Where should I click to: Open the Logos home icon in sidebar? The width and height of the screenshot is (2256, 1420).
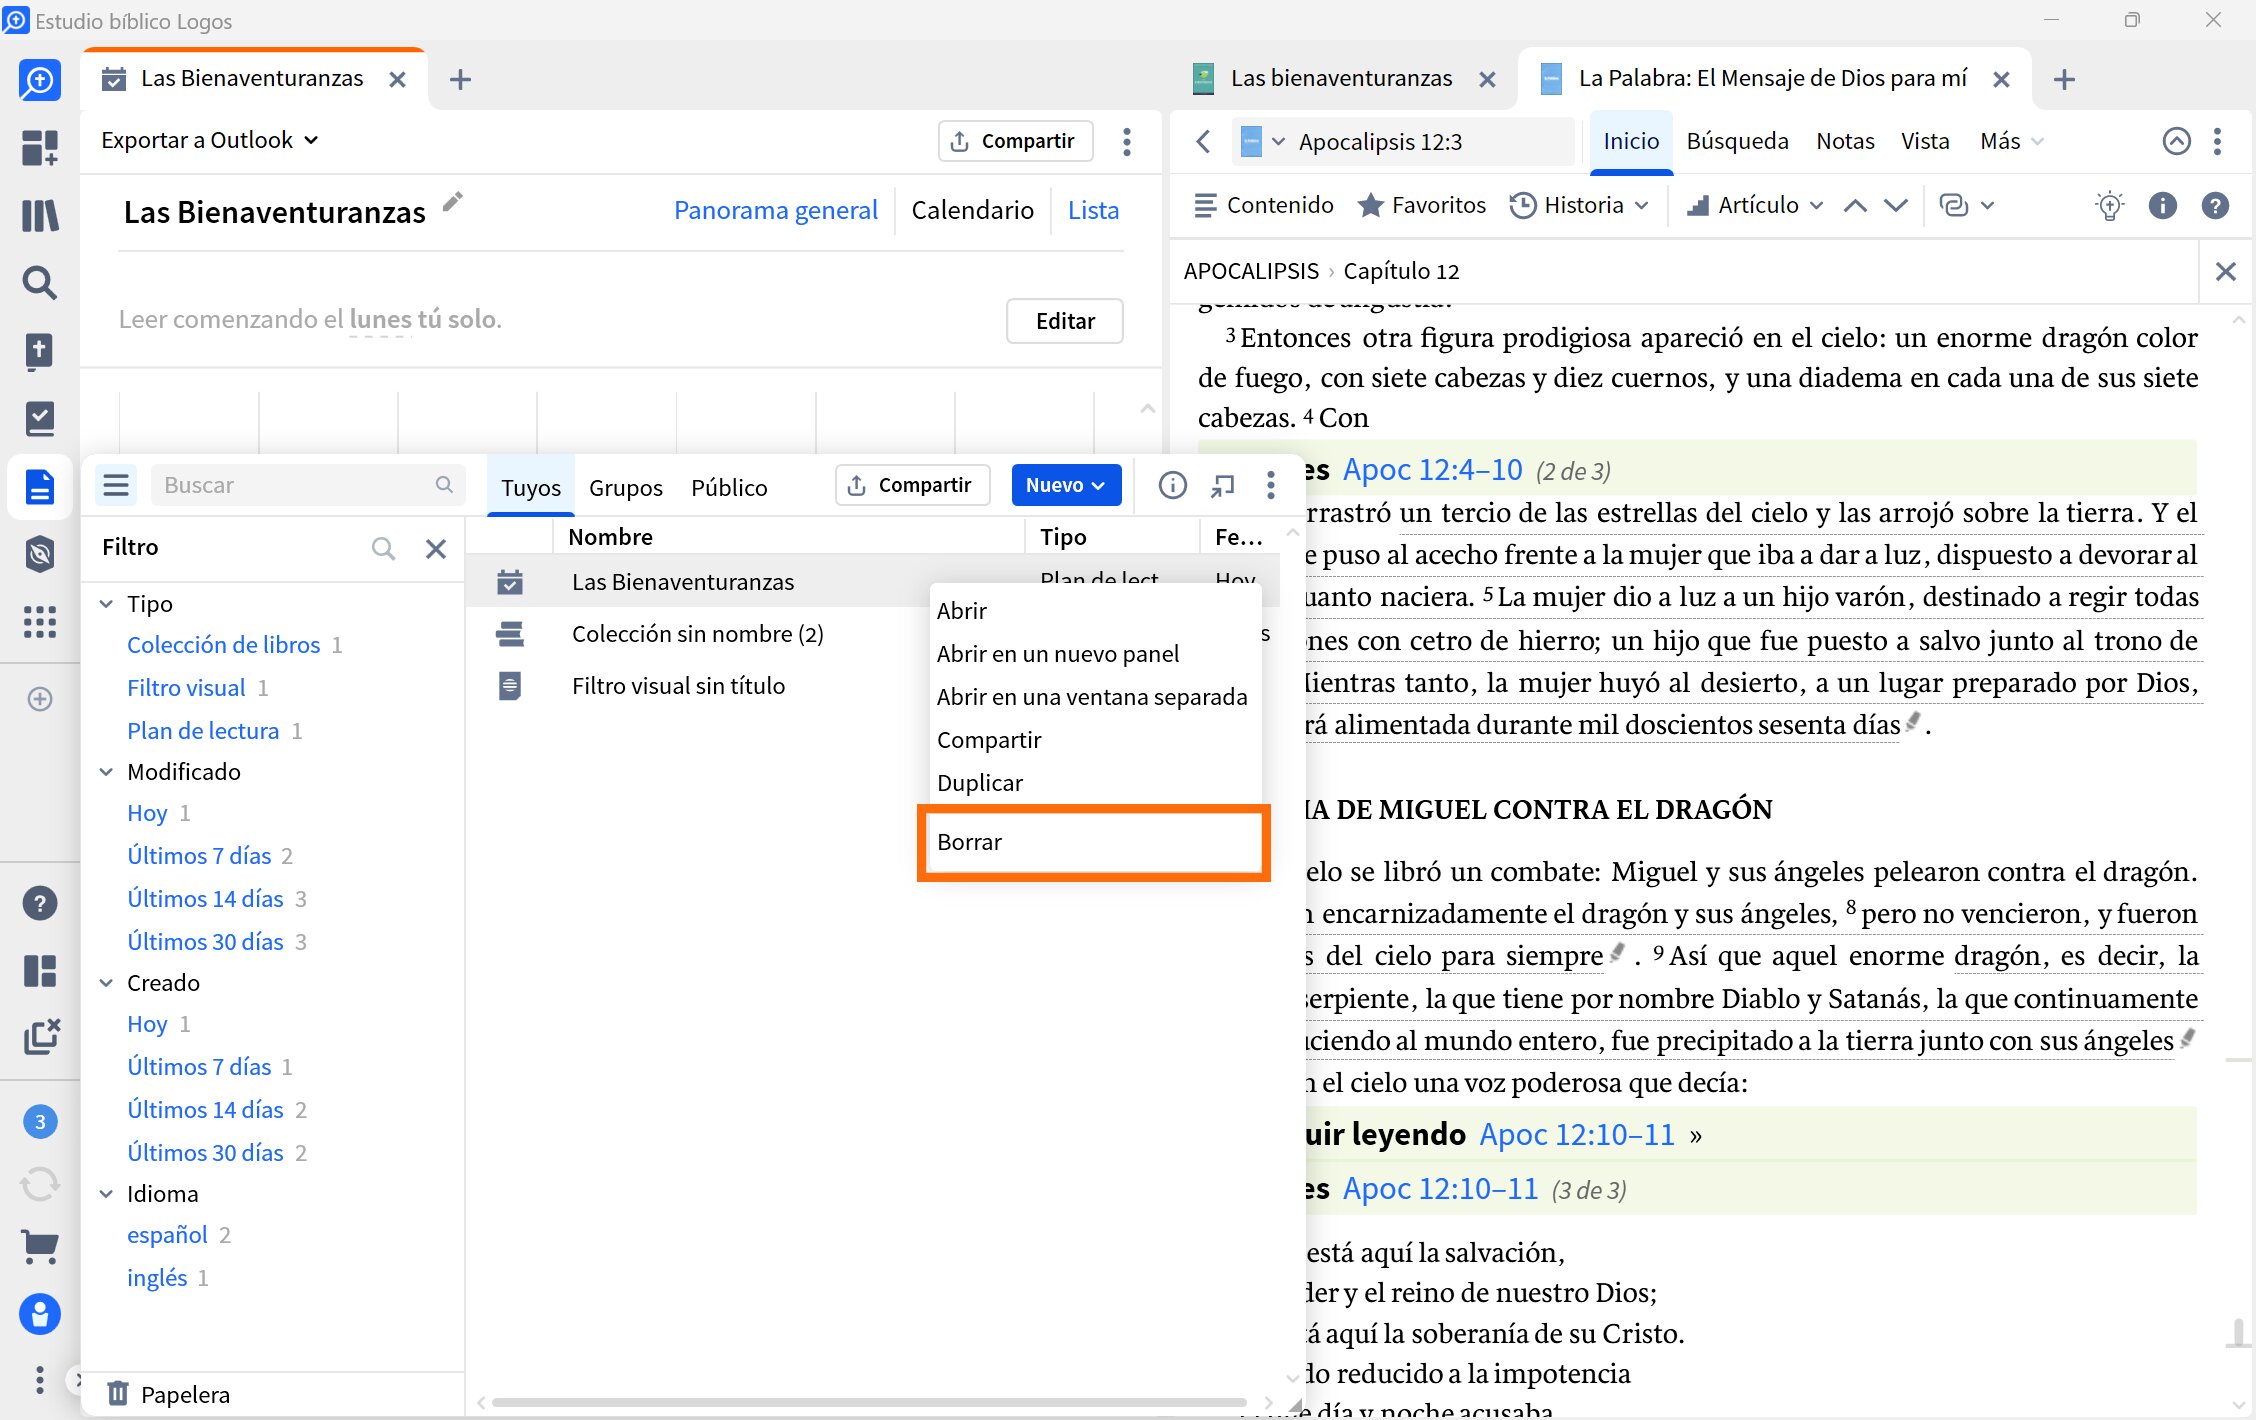coord(40,80)
